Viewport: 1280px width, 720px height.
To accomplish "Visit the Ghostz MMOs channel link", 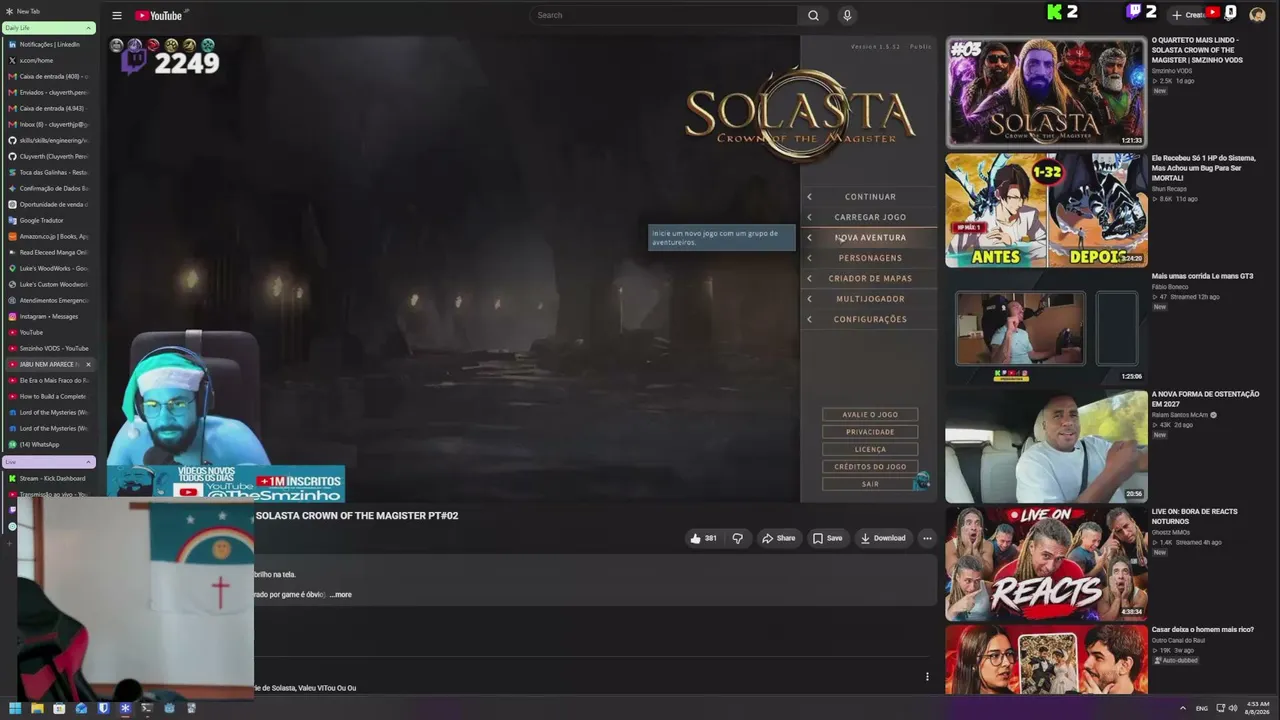I will point(1172,532).
